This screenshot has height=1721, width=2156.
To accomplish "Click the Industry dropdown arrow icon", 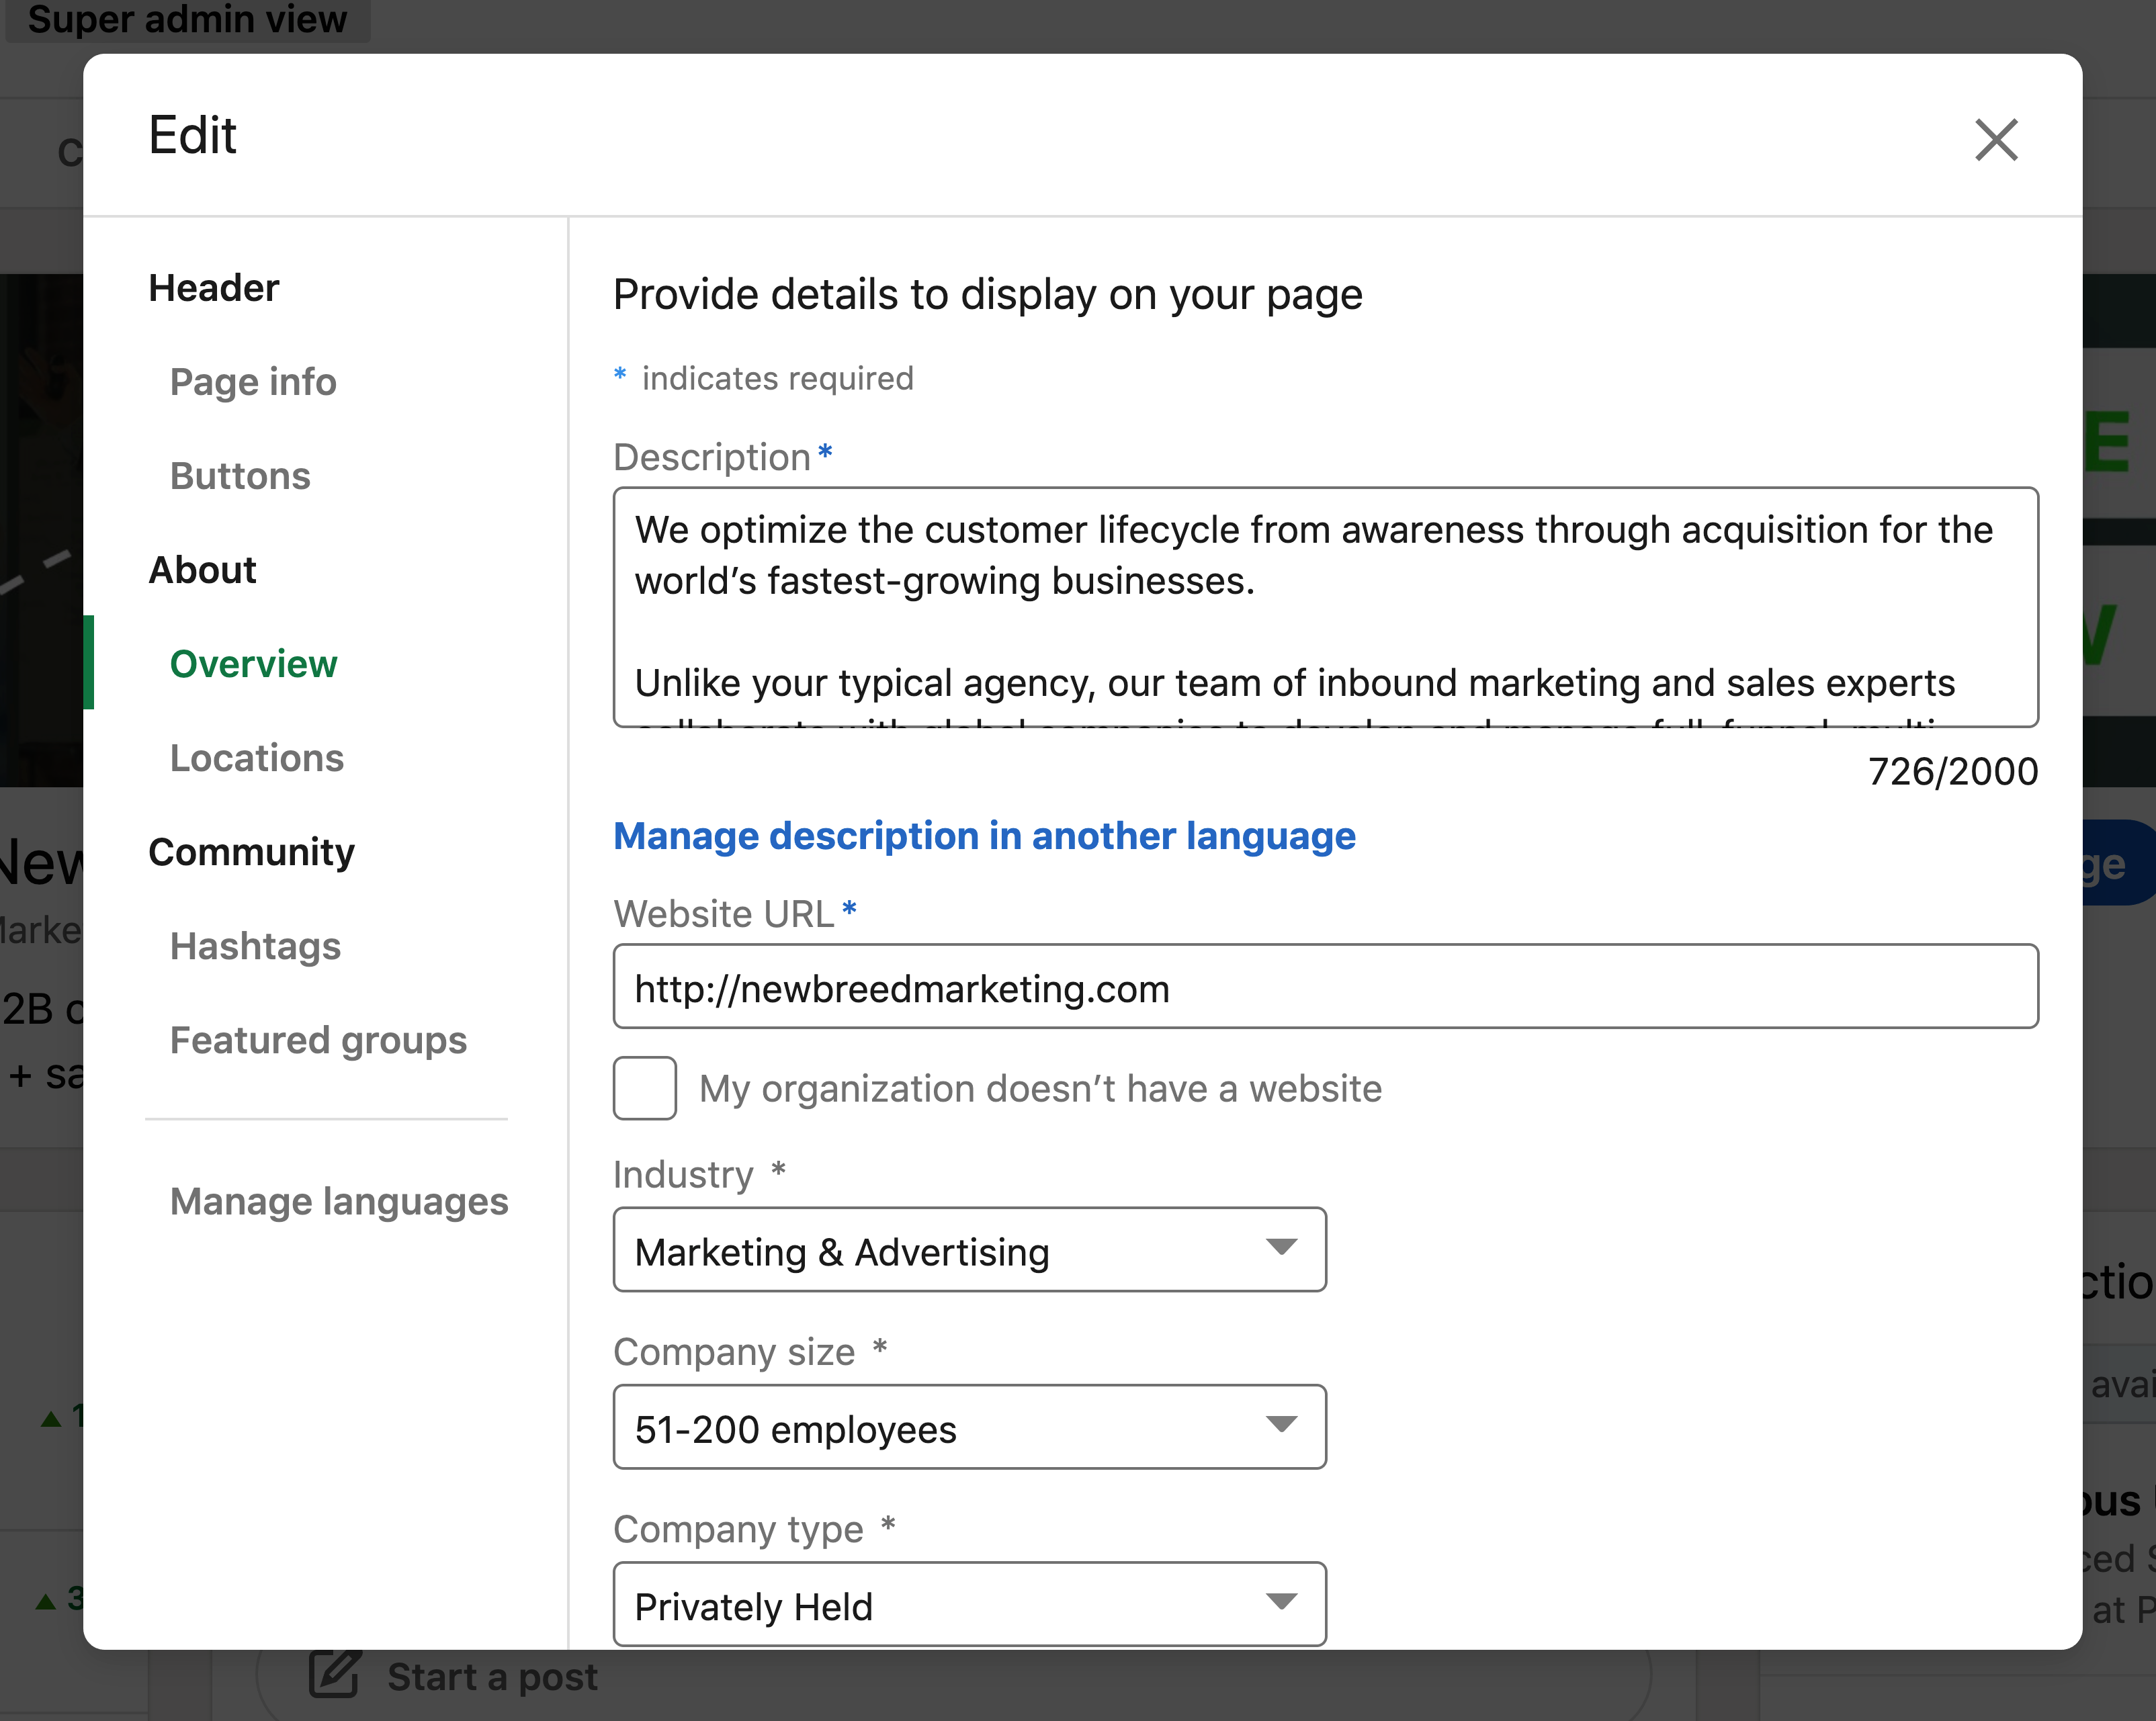I will 1281,1247.
